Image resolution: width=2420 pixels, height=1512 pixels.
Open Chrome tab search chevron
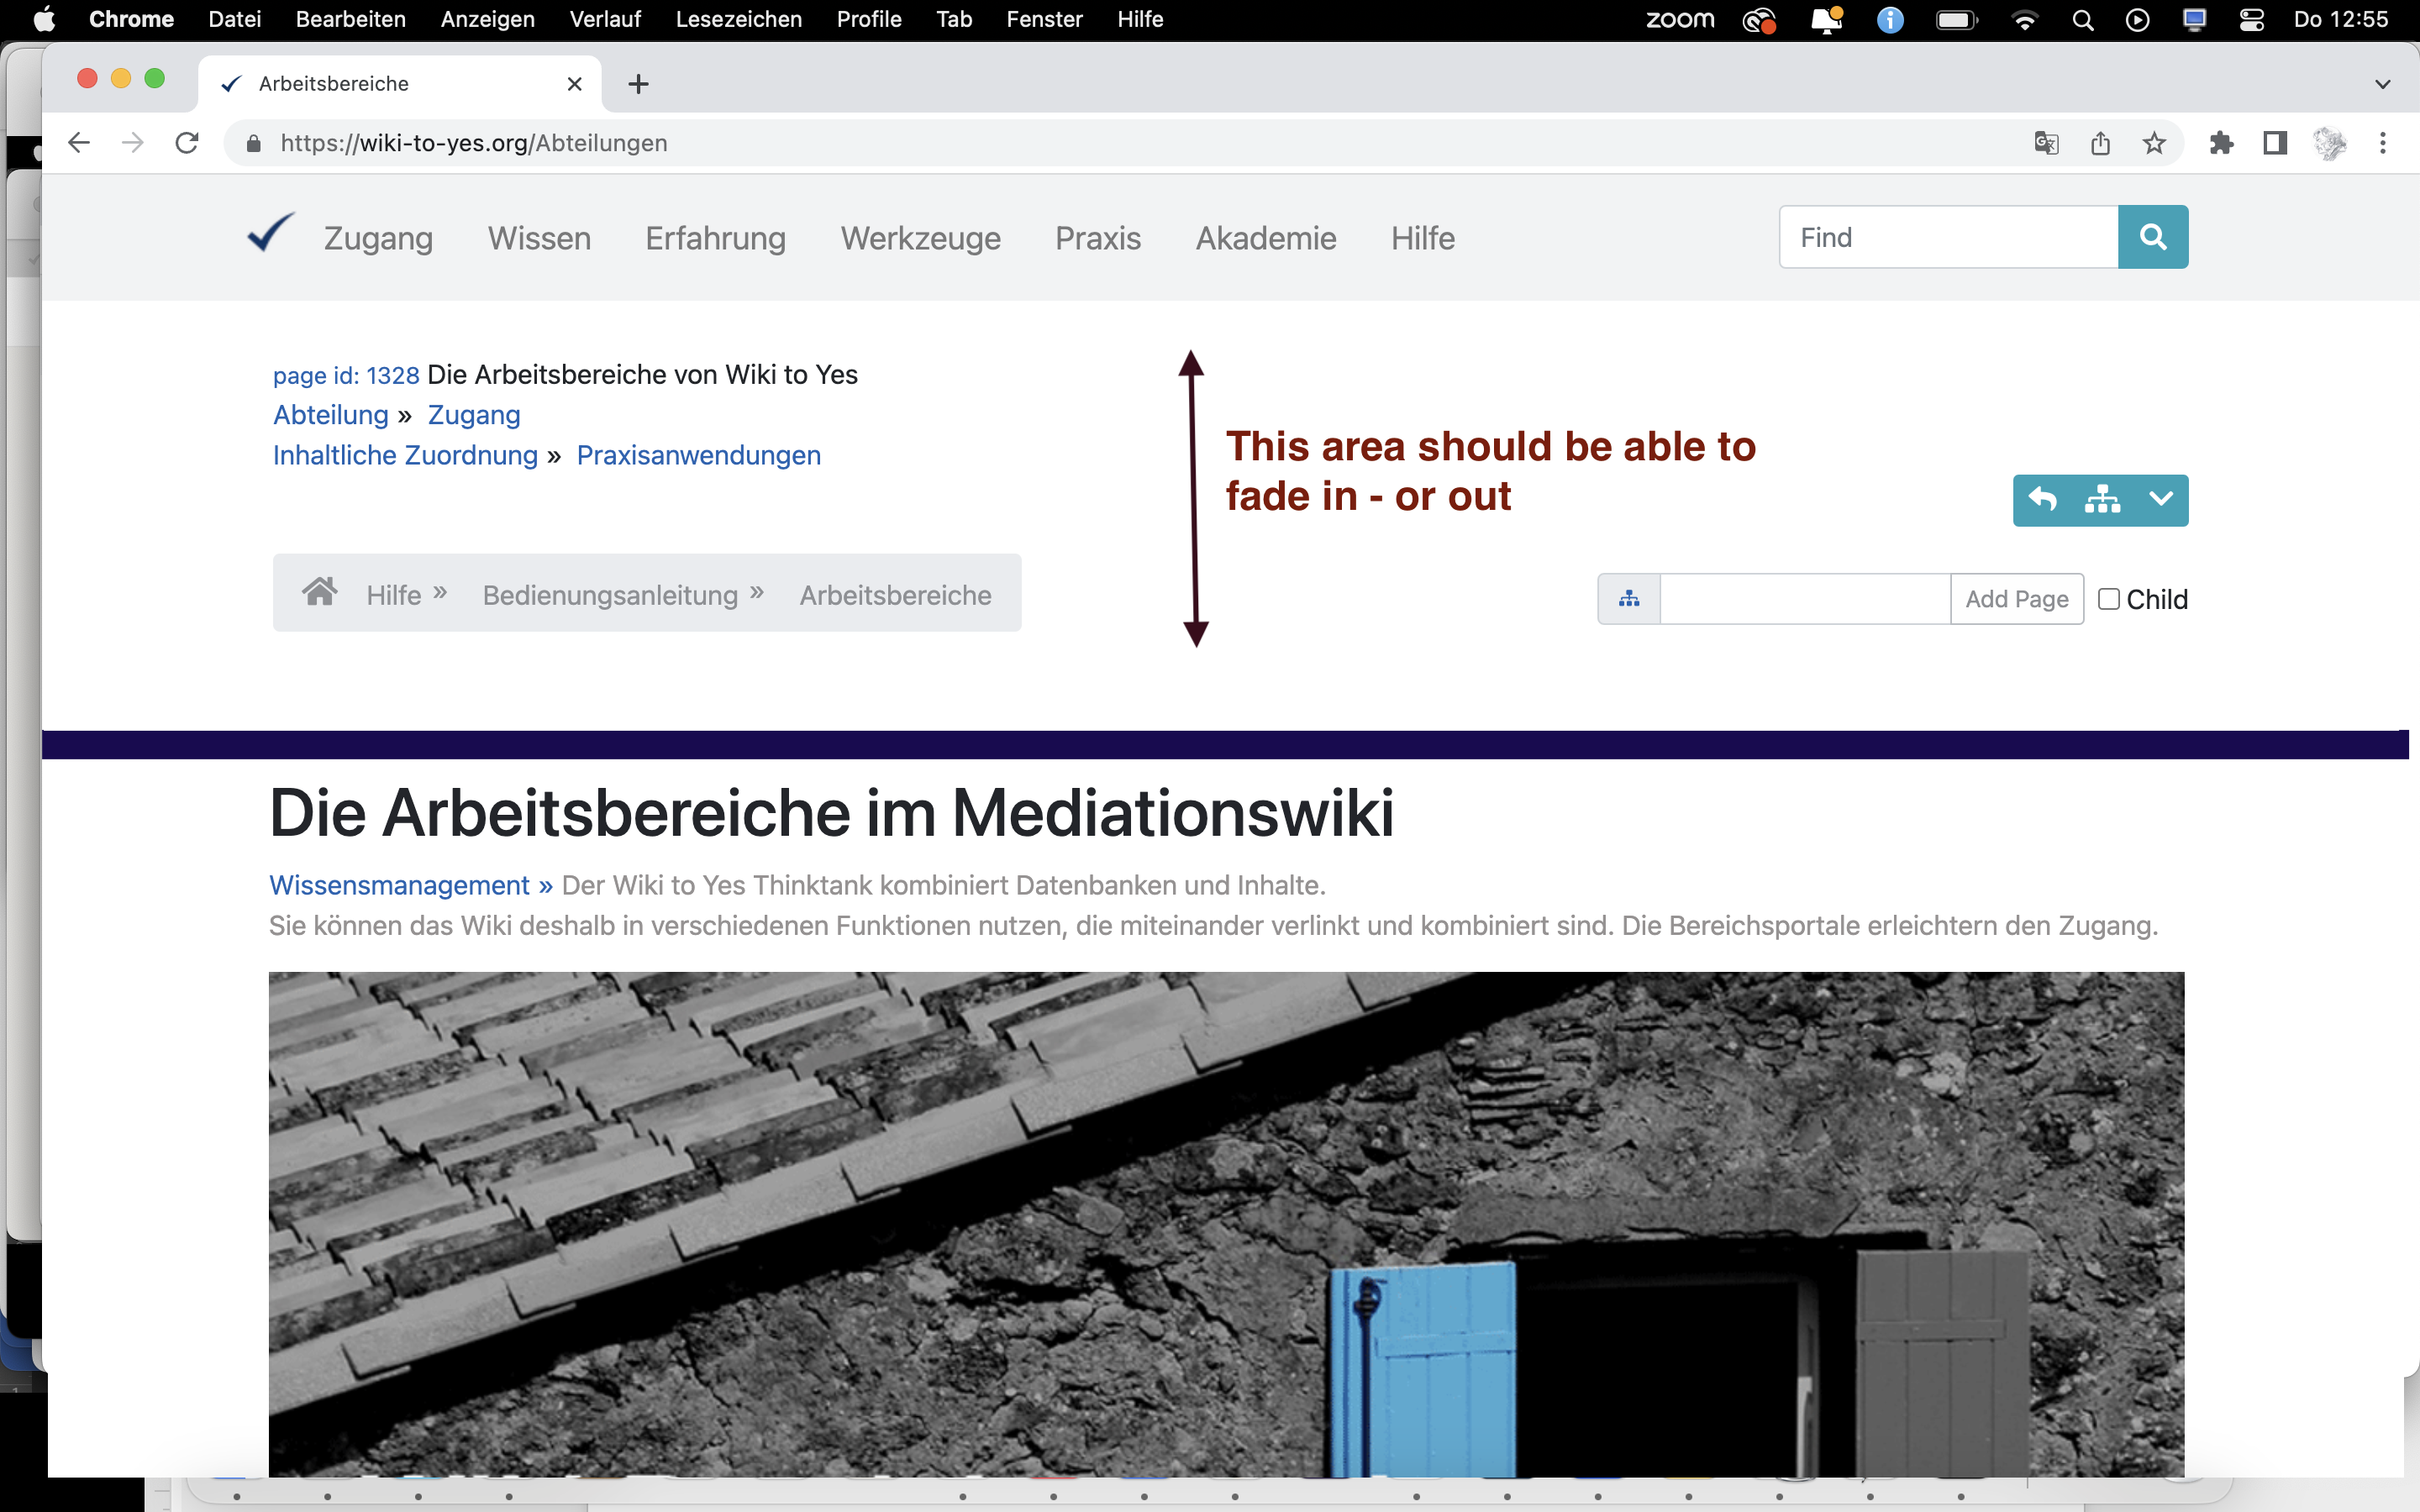coord(2382,84)
